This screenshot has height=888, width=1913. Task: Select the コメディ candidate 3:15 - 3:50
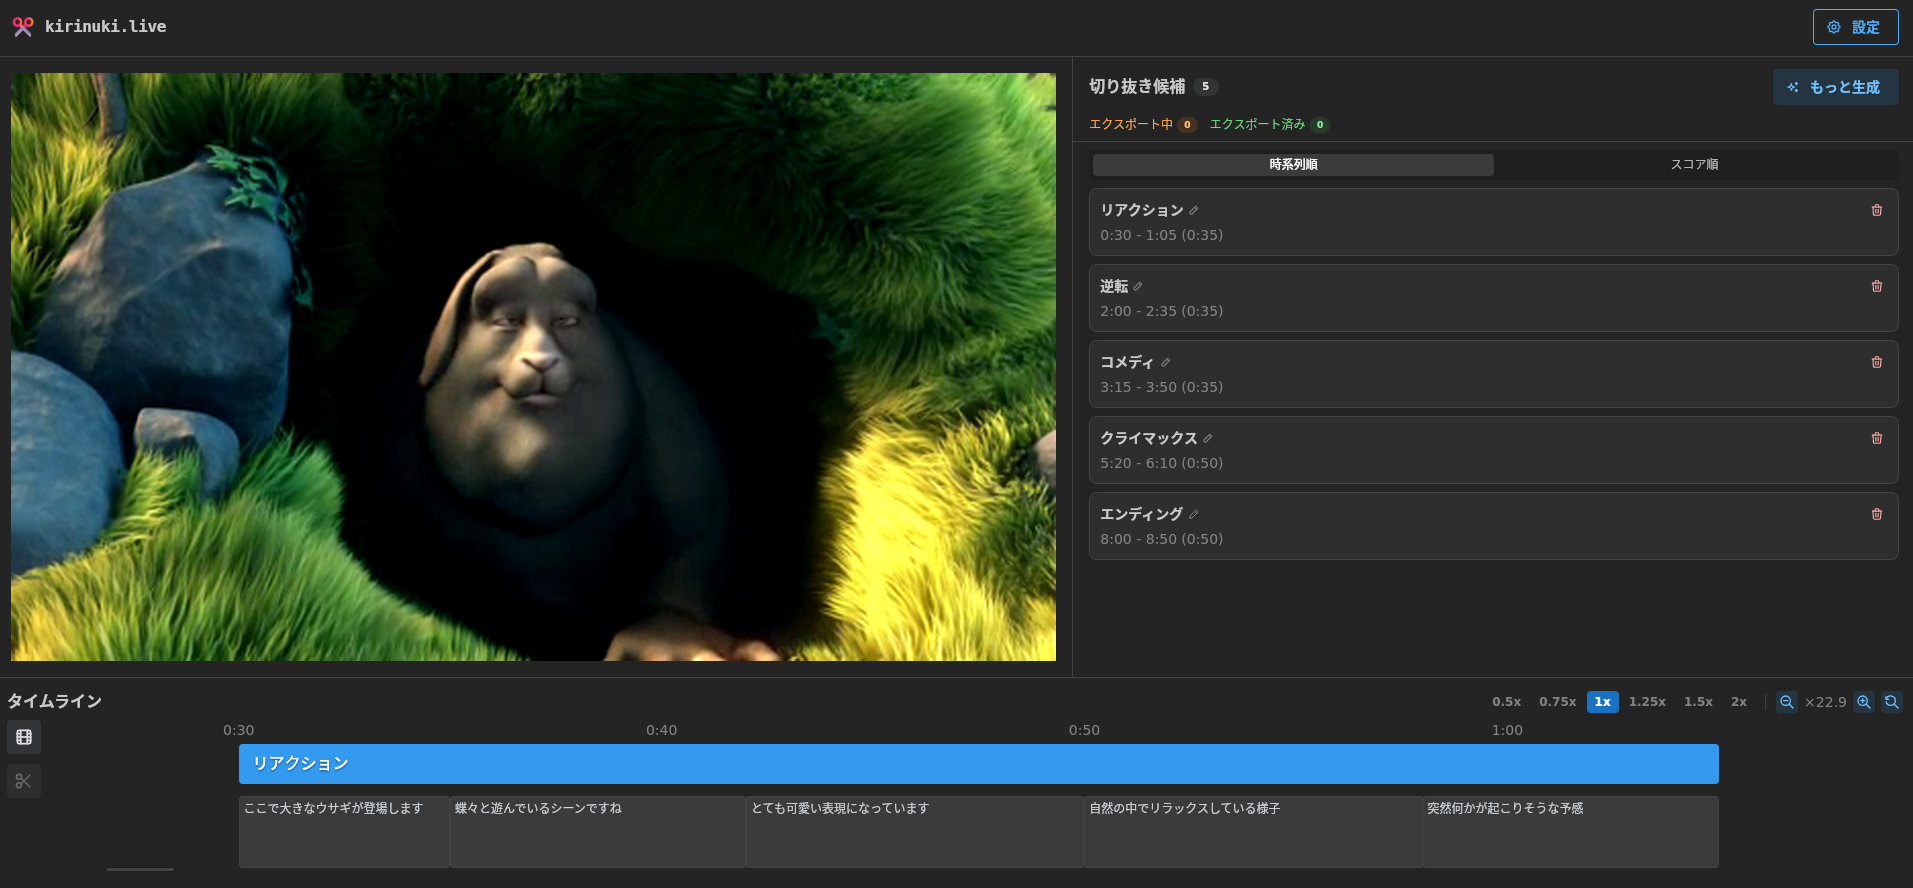click(1493, 374)
